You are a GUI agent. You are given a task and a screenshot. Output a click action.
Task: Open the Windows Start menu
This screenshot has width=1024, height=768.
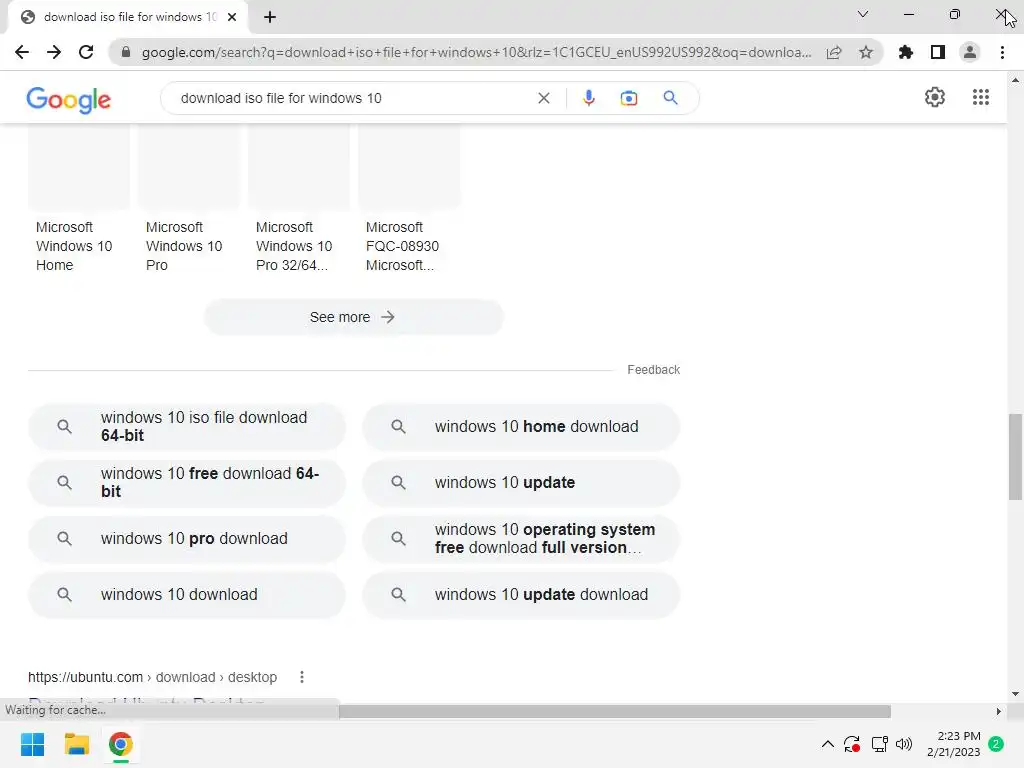(x=33, y=744)
